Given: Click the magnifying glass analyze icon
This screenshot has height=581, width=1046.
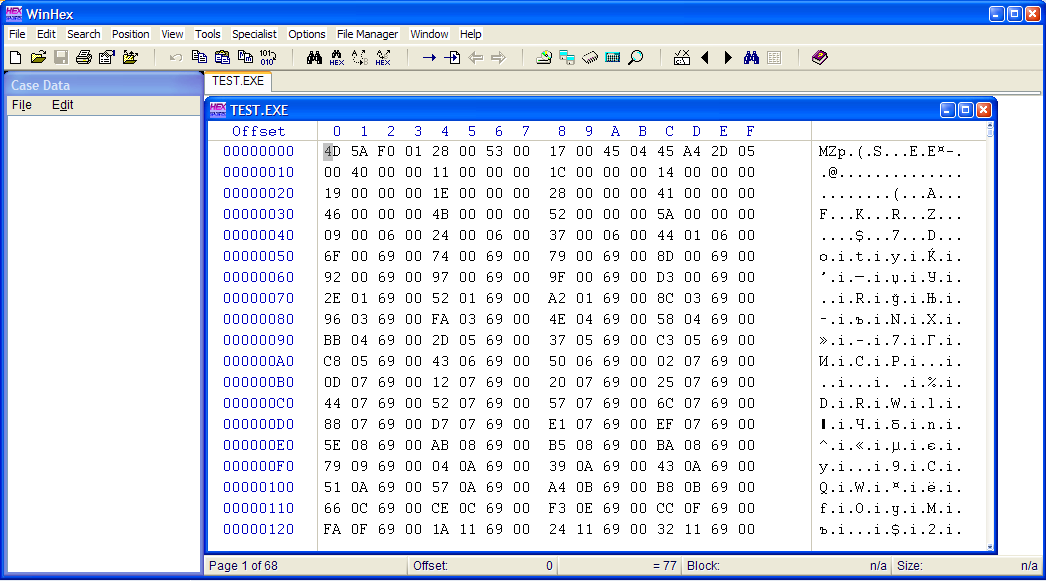Looking at the screenshot, I should 635,57.
